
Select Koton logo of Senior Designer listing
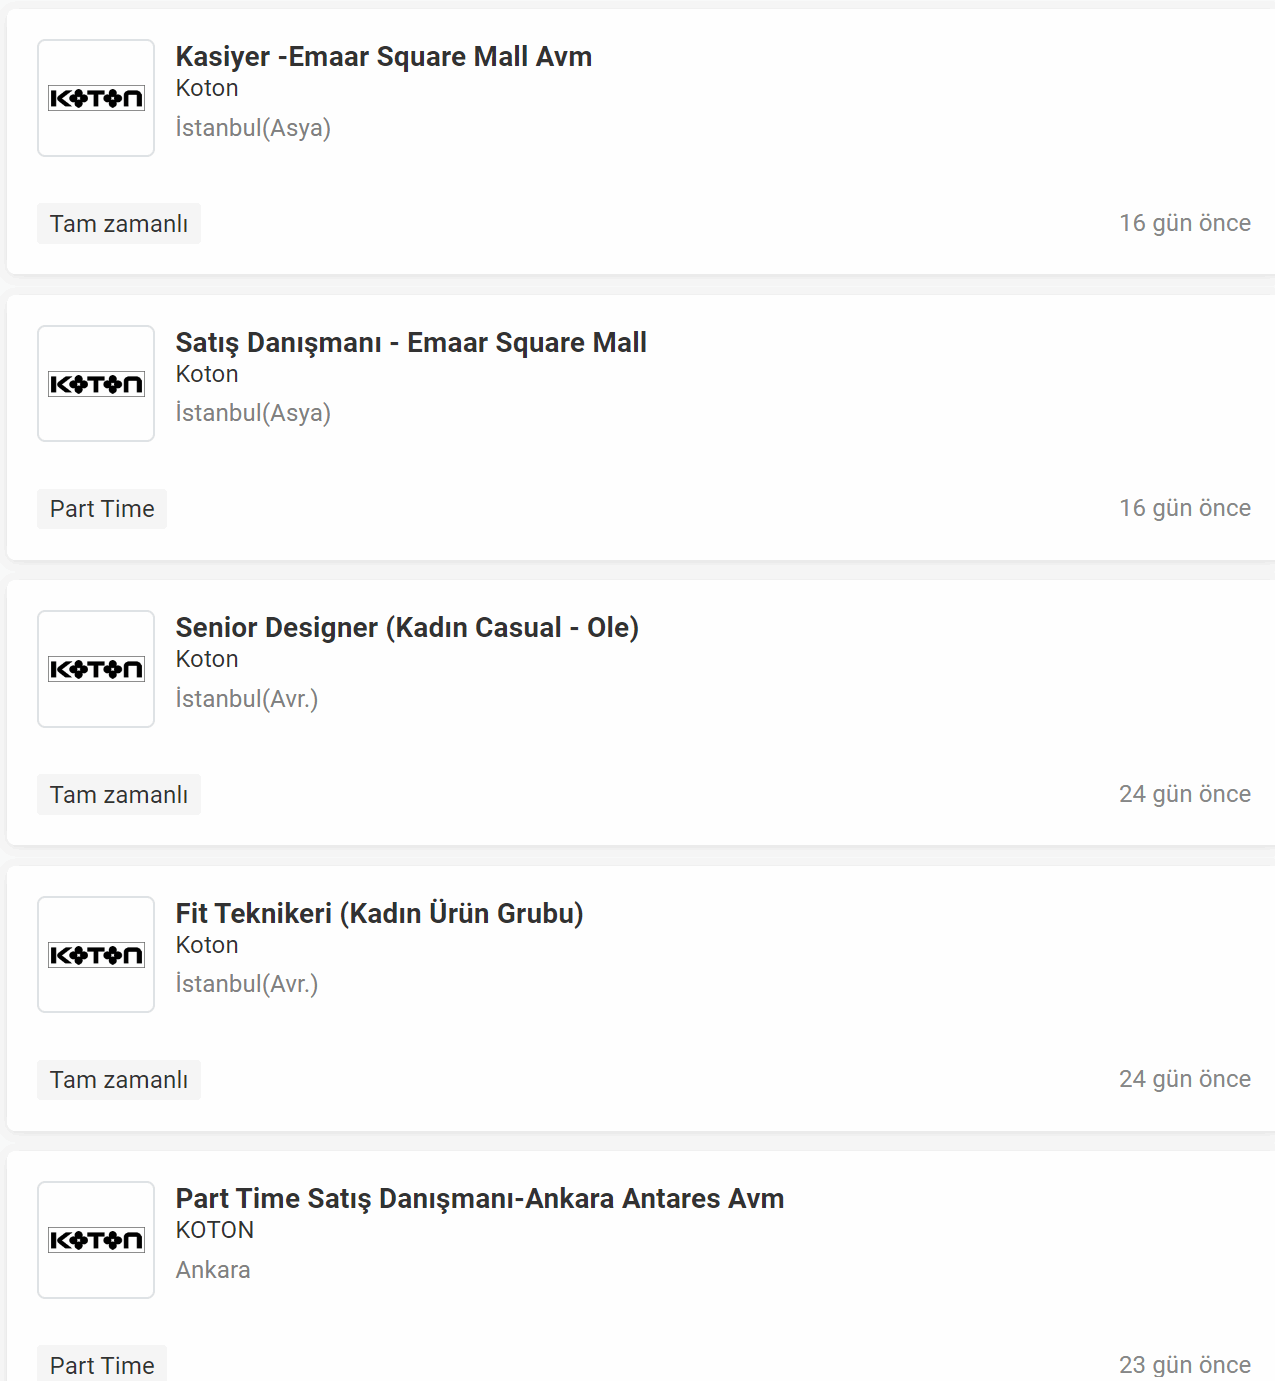tap(96, 669)
